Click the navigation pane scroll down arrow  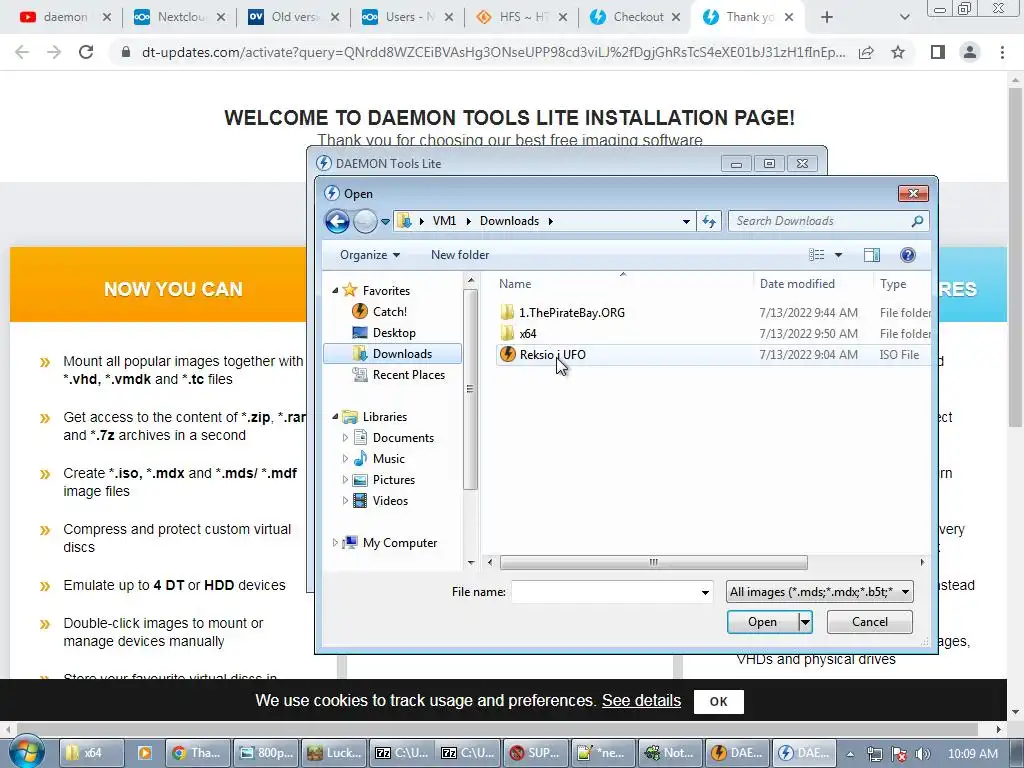(x=471, y=562)
